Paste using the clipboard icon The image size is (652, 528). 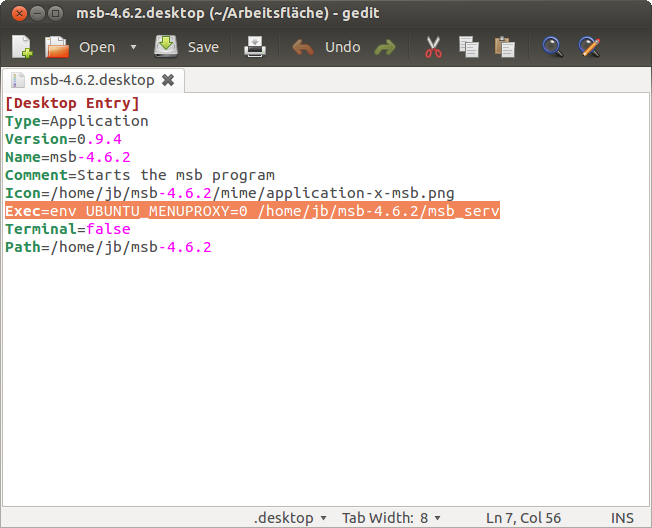point(505,47)
